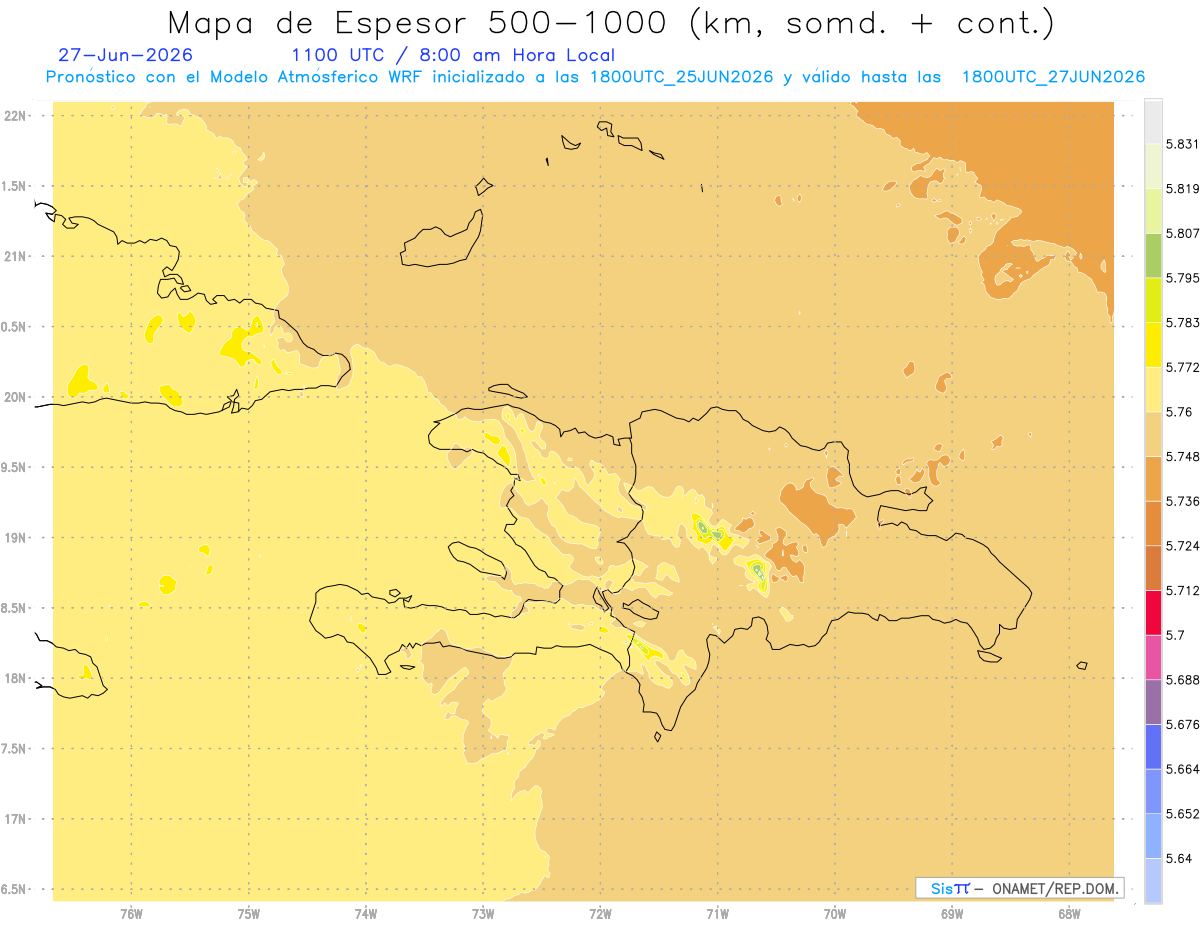This screenshot has height=927, width=1200.
Task: Click the 17N latitude label
Action: [16, 819]
